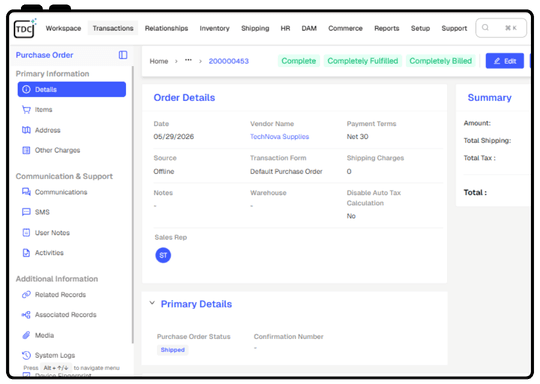This screenshot has width=540, height=384.
Task: Click the System Logs history icon
Action: click(x=26, y=355)
